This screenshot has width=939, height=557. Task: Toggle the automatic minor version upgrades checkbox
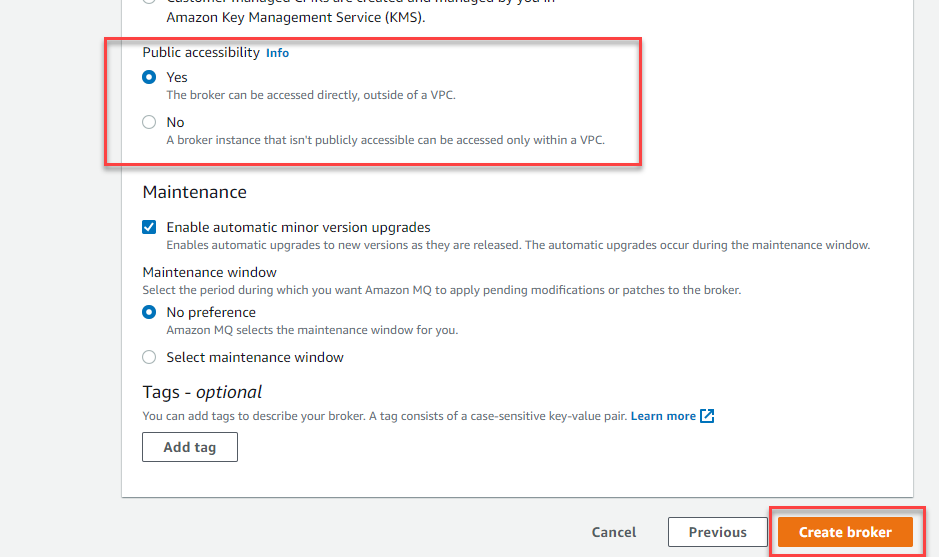coord(149,227)
